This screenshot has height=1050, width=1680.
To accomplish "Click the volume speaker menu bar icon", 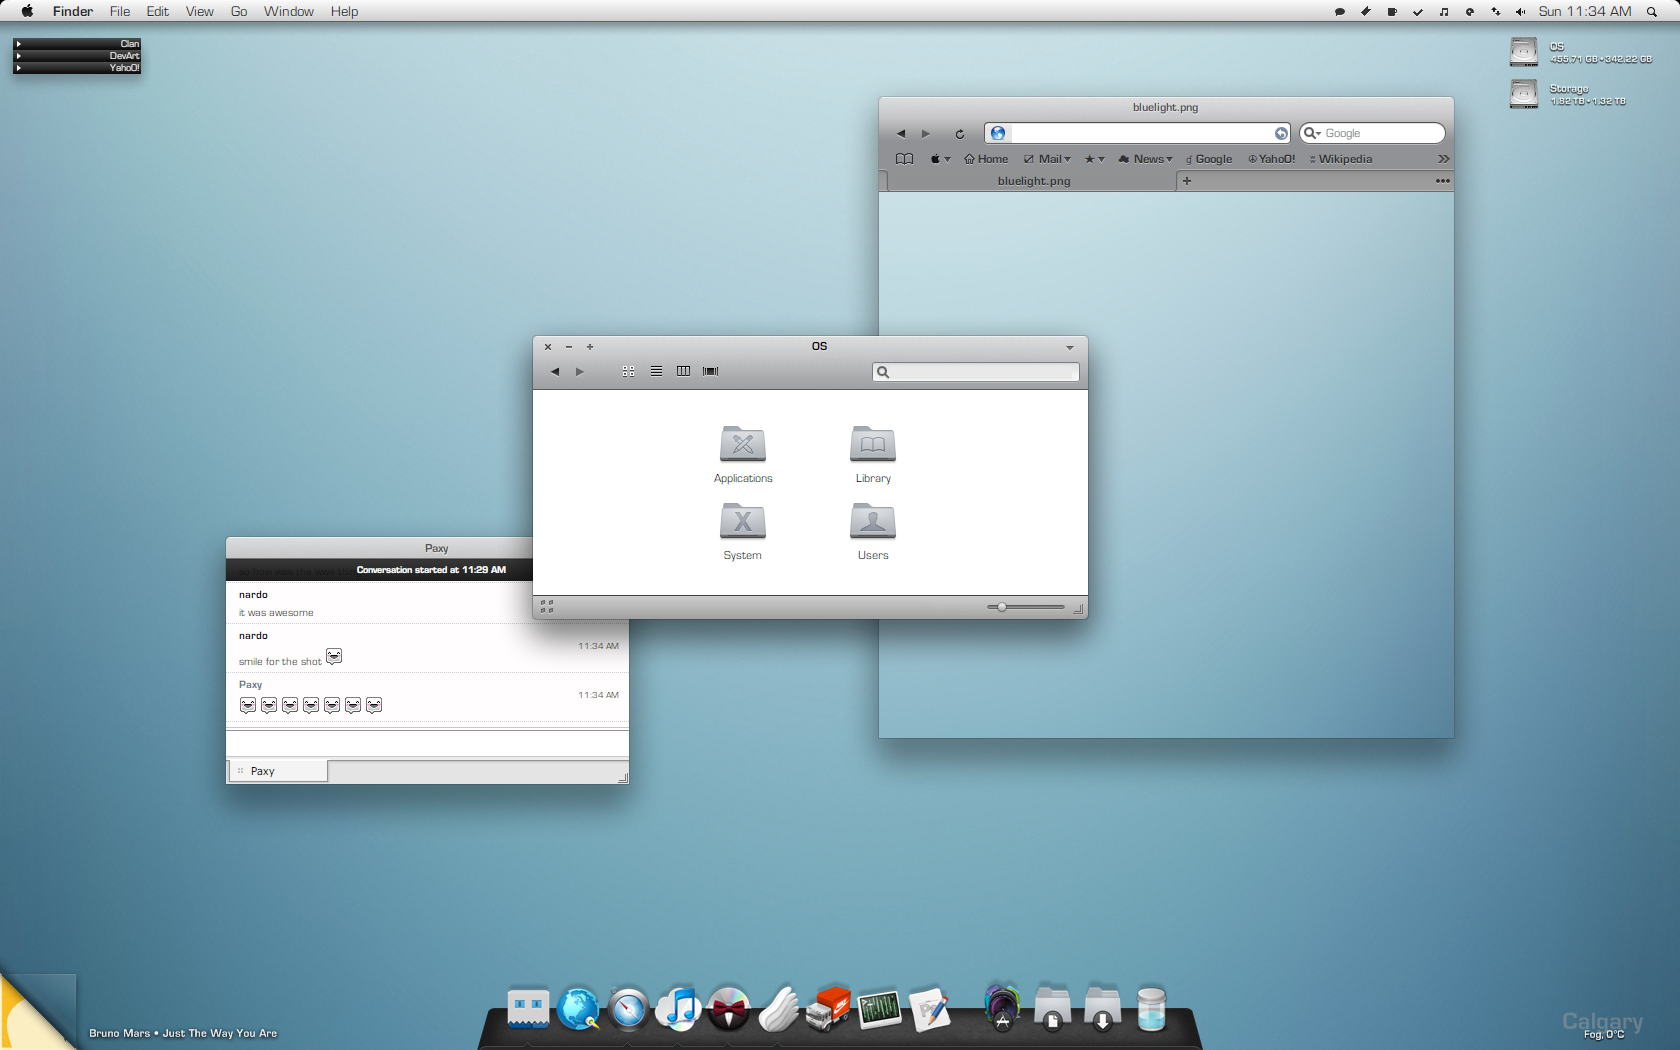I will tap(1521, 12).
